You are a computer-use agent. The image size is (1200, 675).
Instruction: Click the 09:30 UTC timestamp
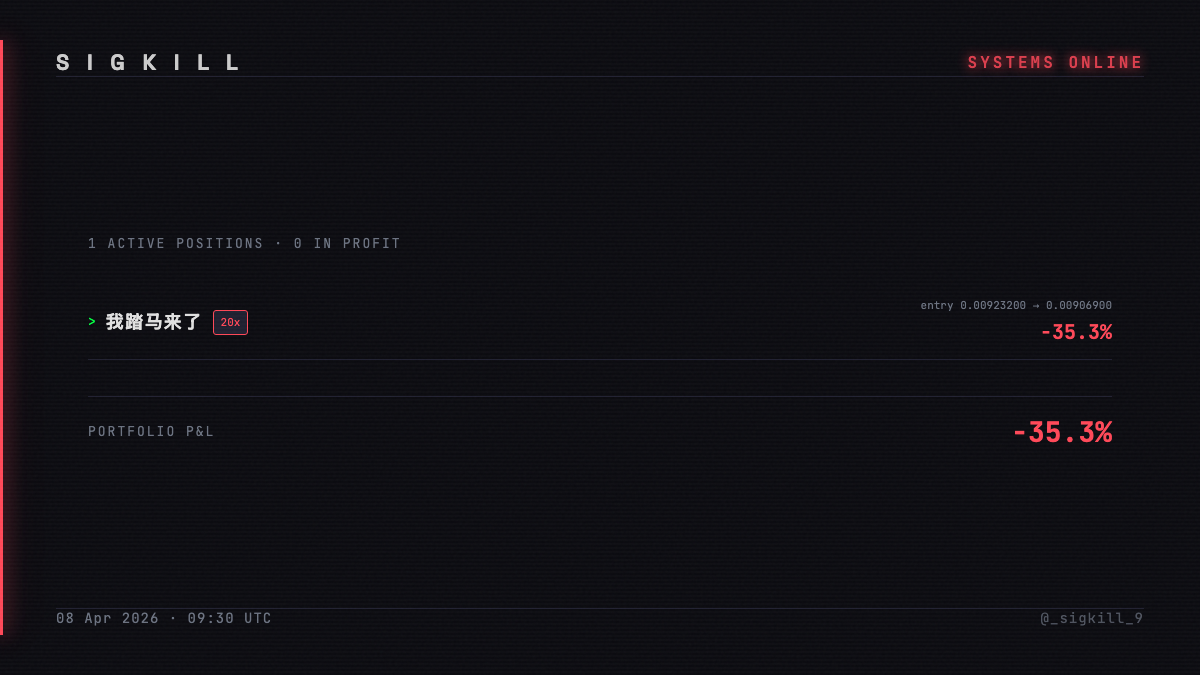click(x=230, y=618)
